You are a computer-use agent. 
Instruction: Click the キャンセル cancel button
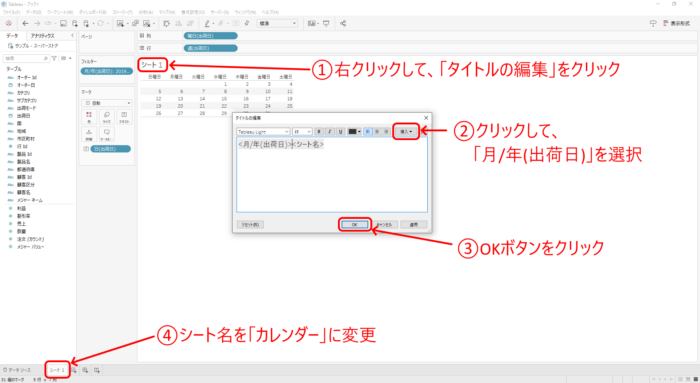click(x=384, y=225)
